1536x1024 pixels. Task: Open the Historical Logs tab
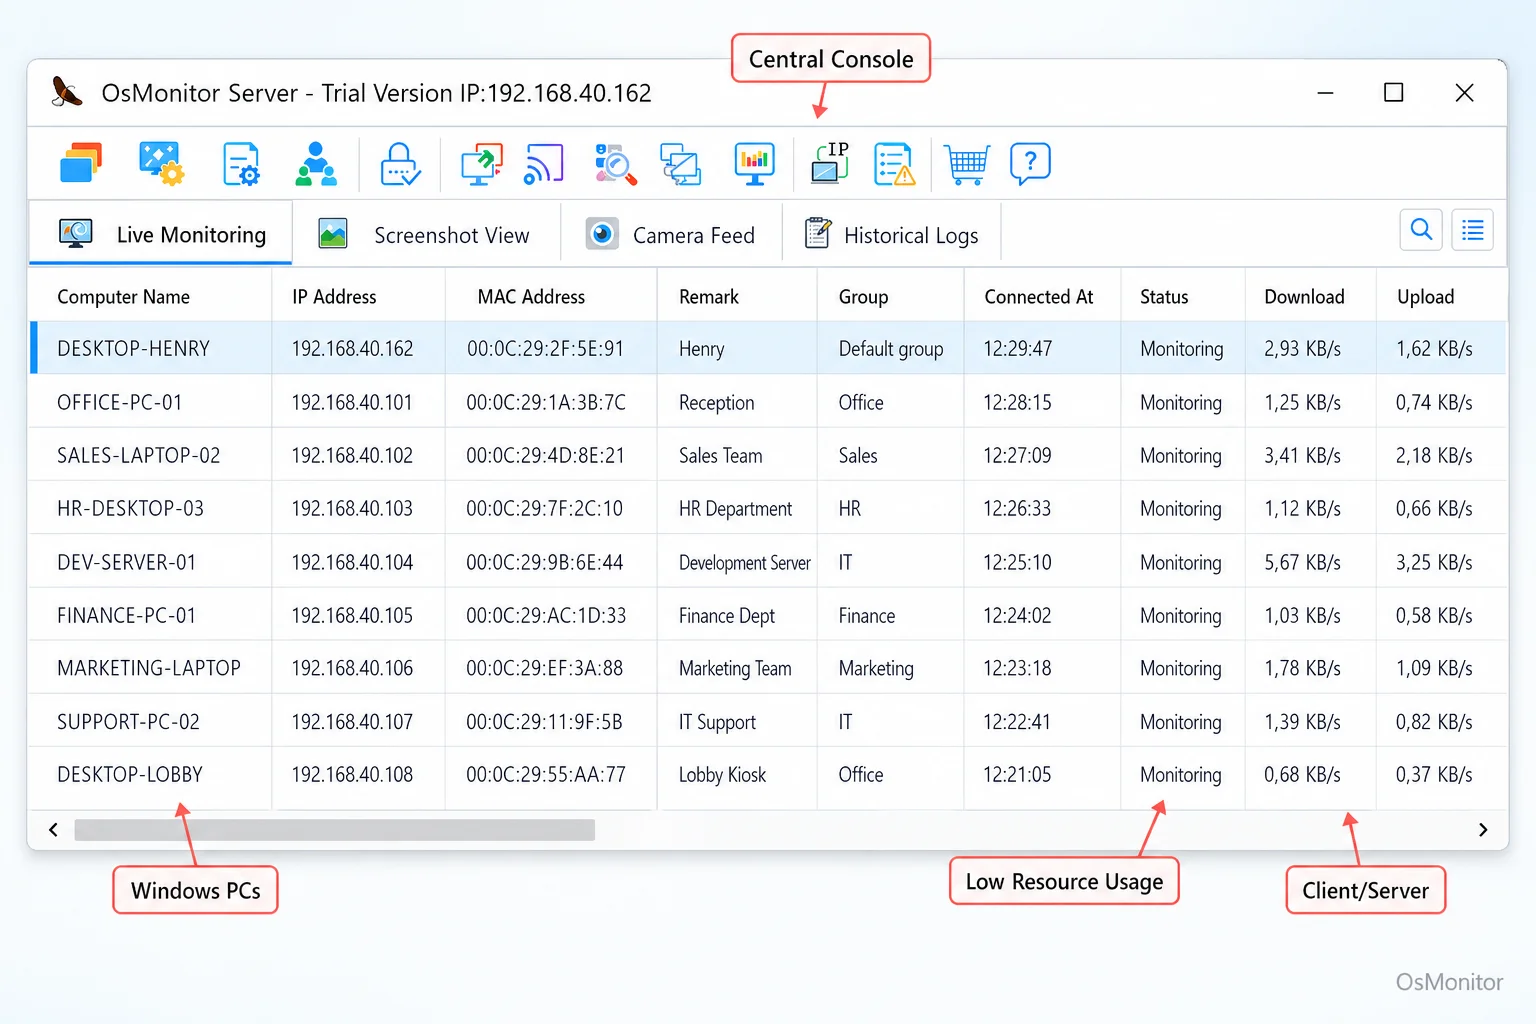tap(892, 235)
